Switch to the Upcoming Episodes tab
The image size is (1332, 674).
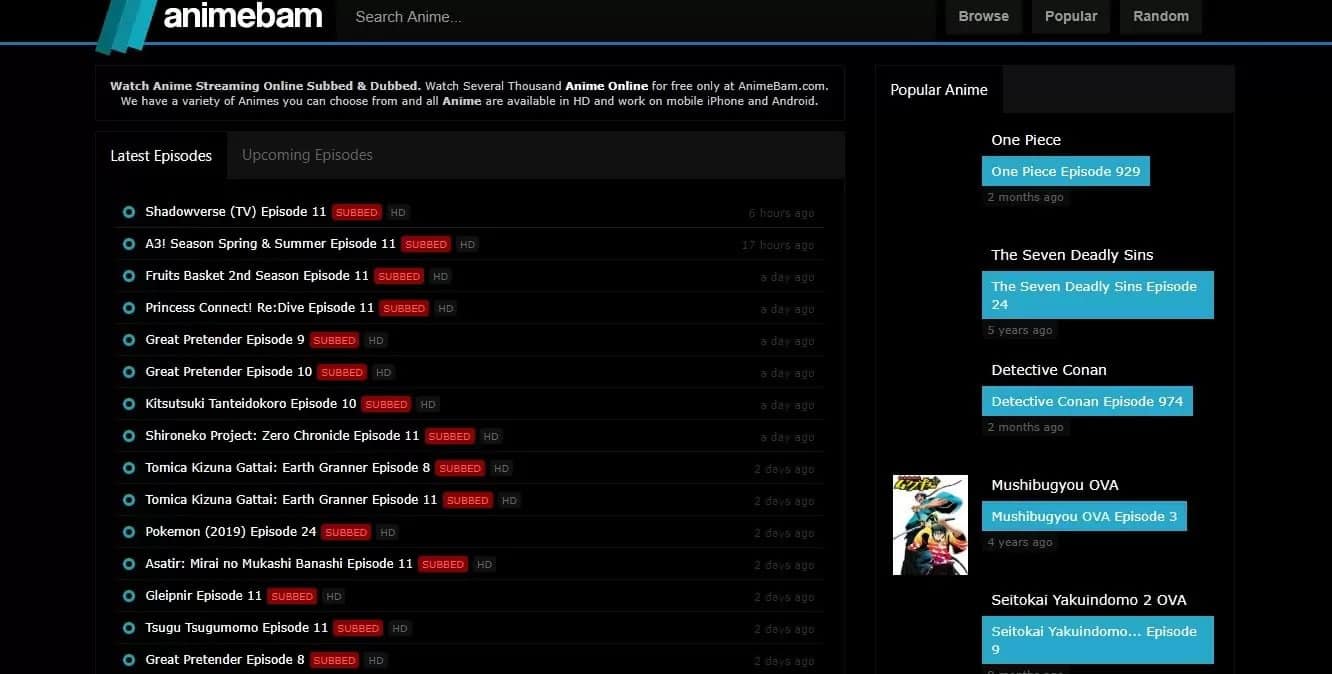[307, 155]
